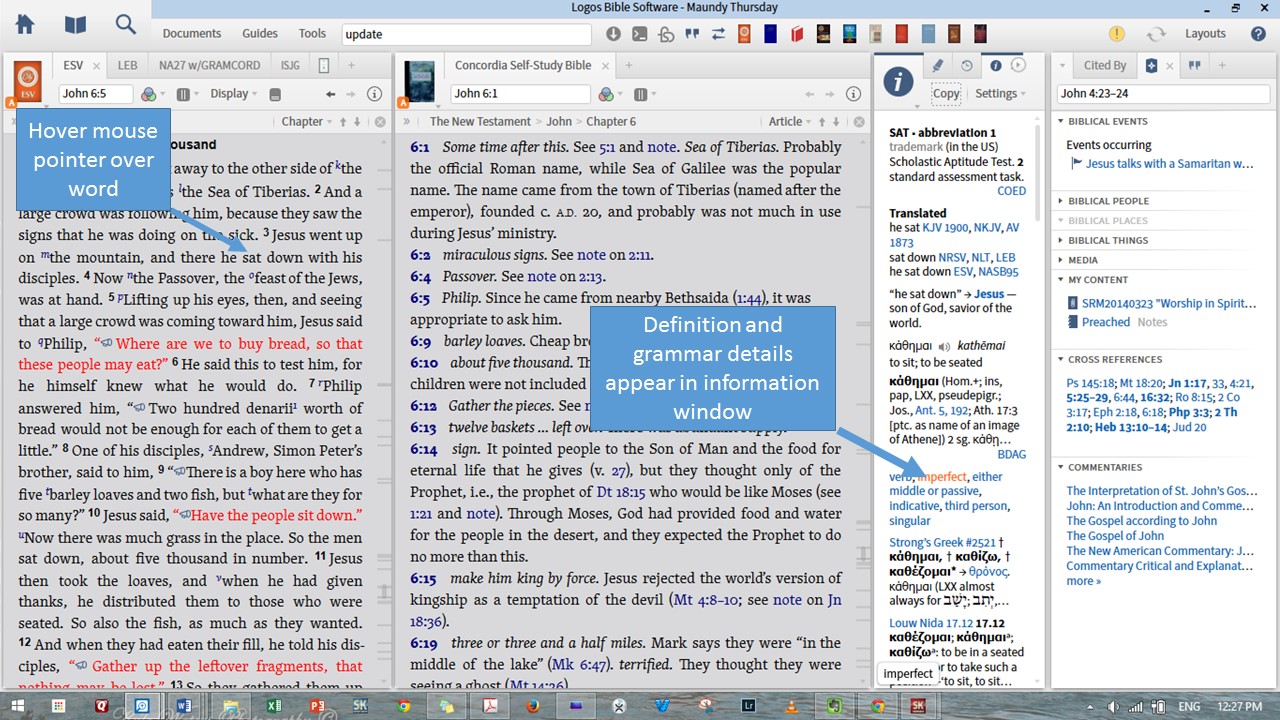Collapse the Cross References section
The image size is (1280, 720).
[x=1114, y=360]
